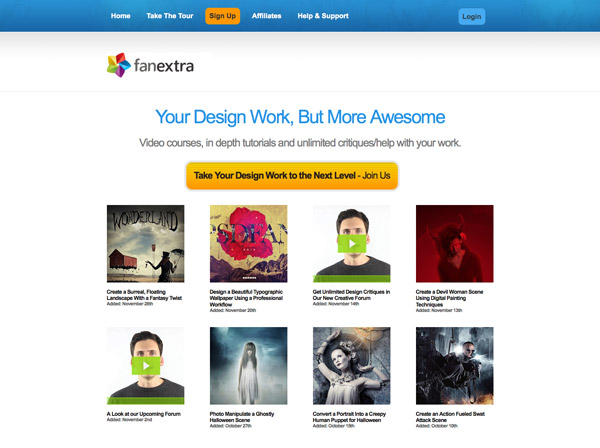Play the Unlimited Design Critiques video
Image resolution: width=600 pixels, height=448 pixels.
pos(352,243)
